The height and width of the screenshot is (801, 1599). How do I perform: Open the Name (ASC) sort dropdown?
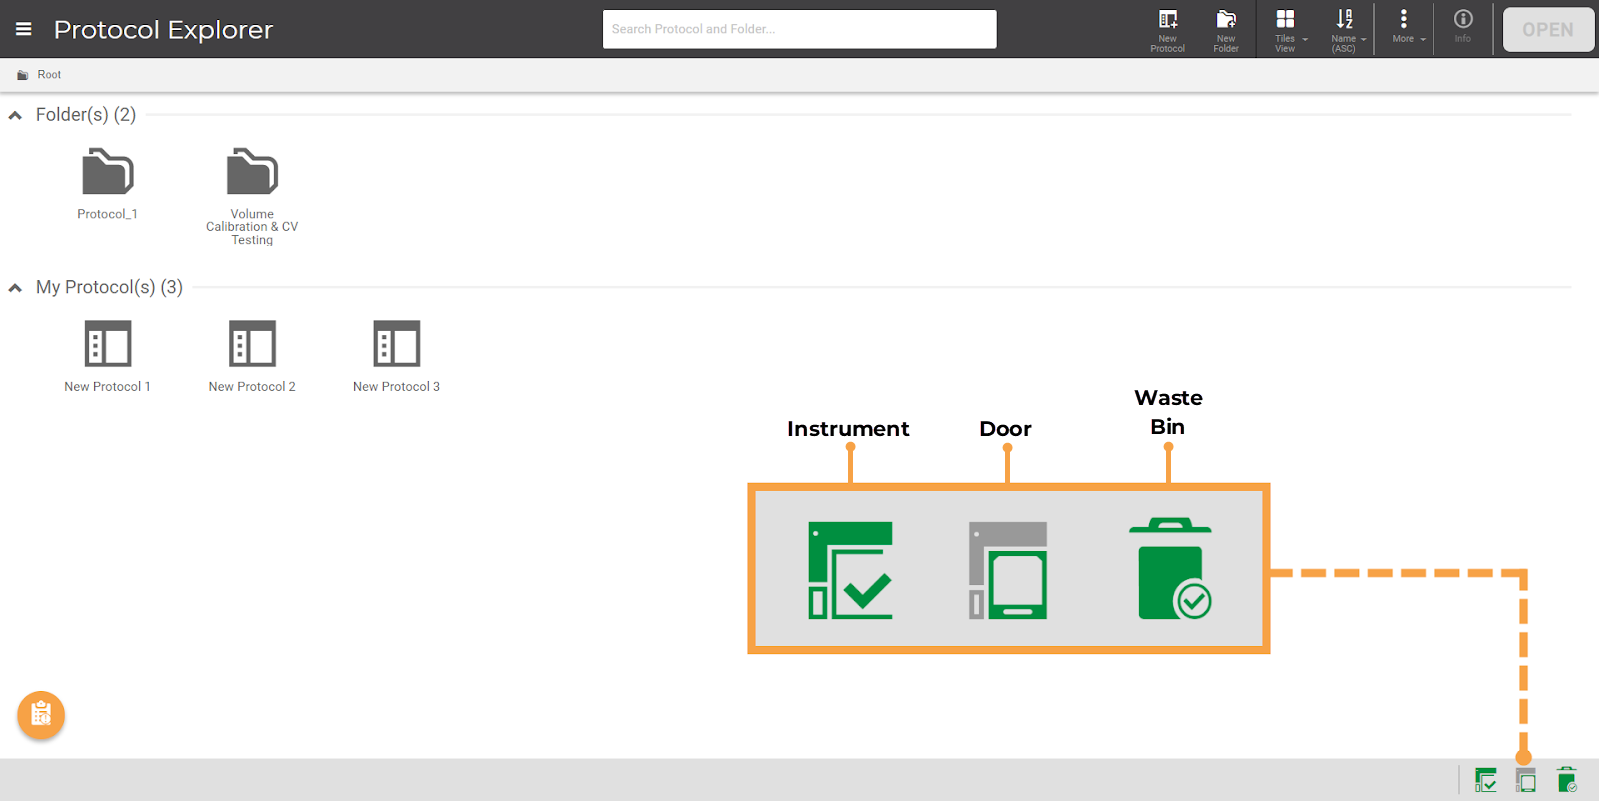click(1345, 29)
